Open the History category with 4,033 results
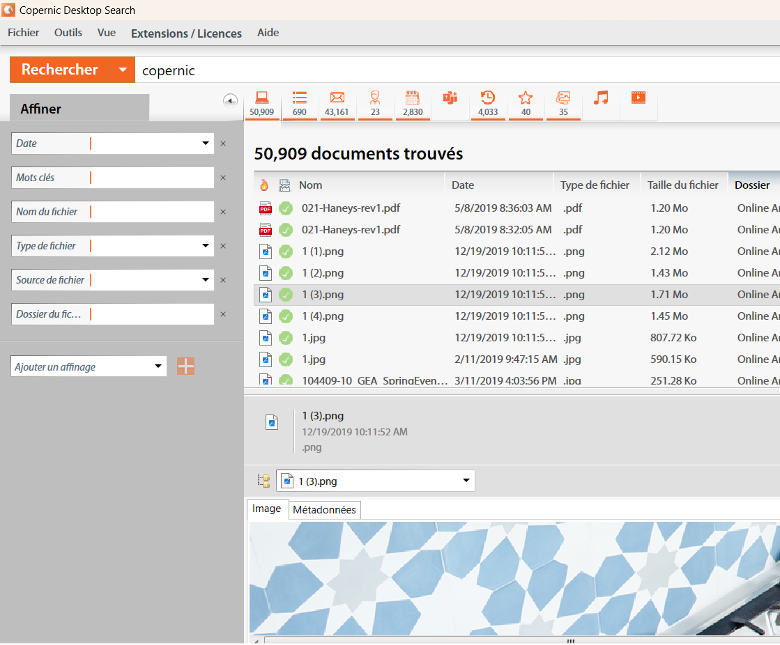 488,103
